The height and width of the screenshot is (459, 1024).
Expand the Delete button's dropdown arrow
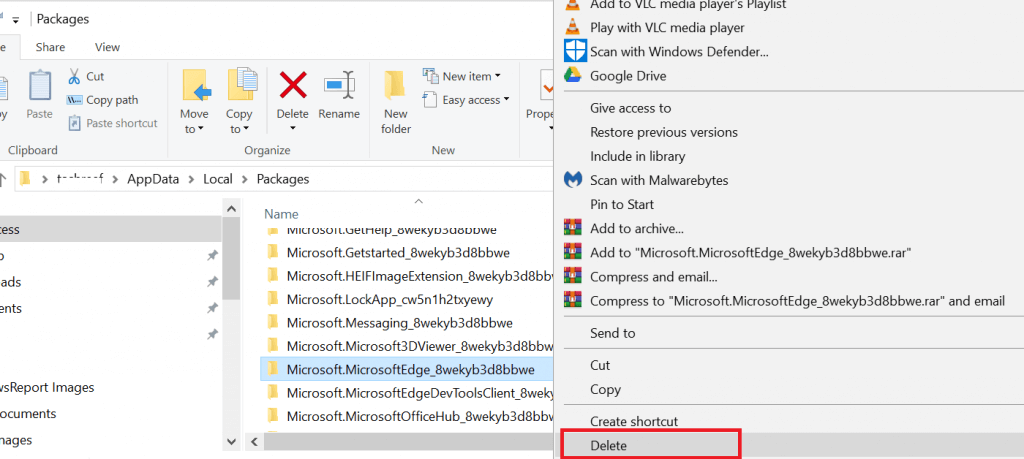293,129
